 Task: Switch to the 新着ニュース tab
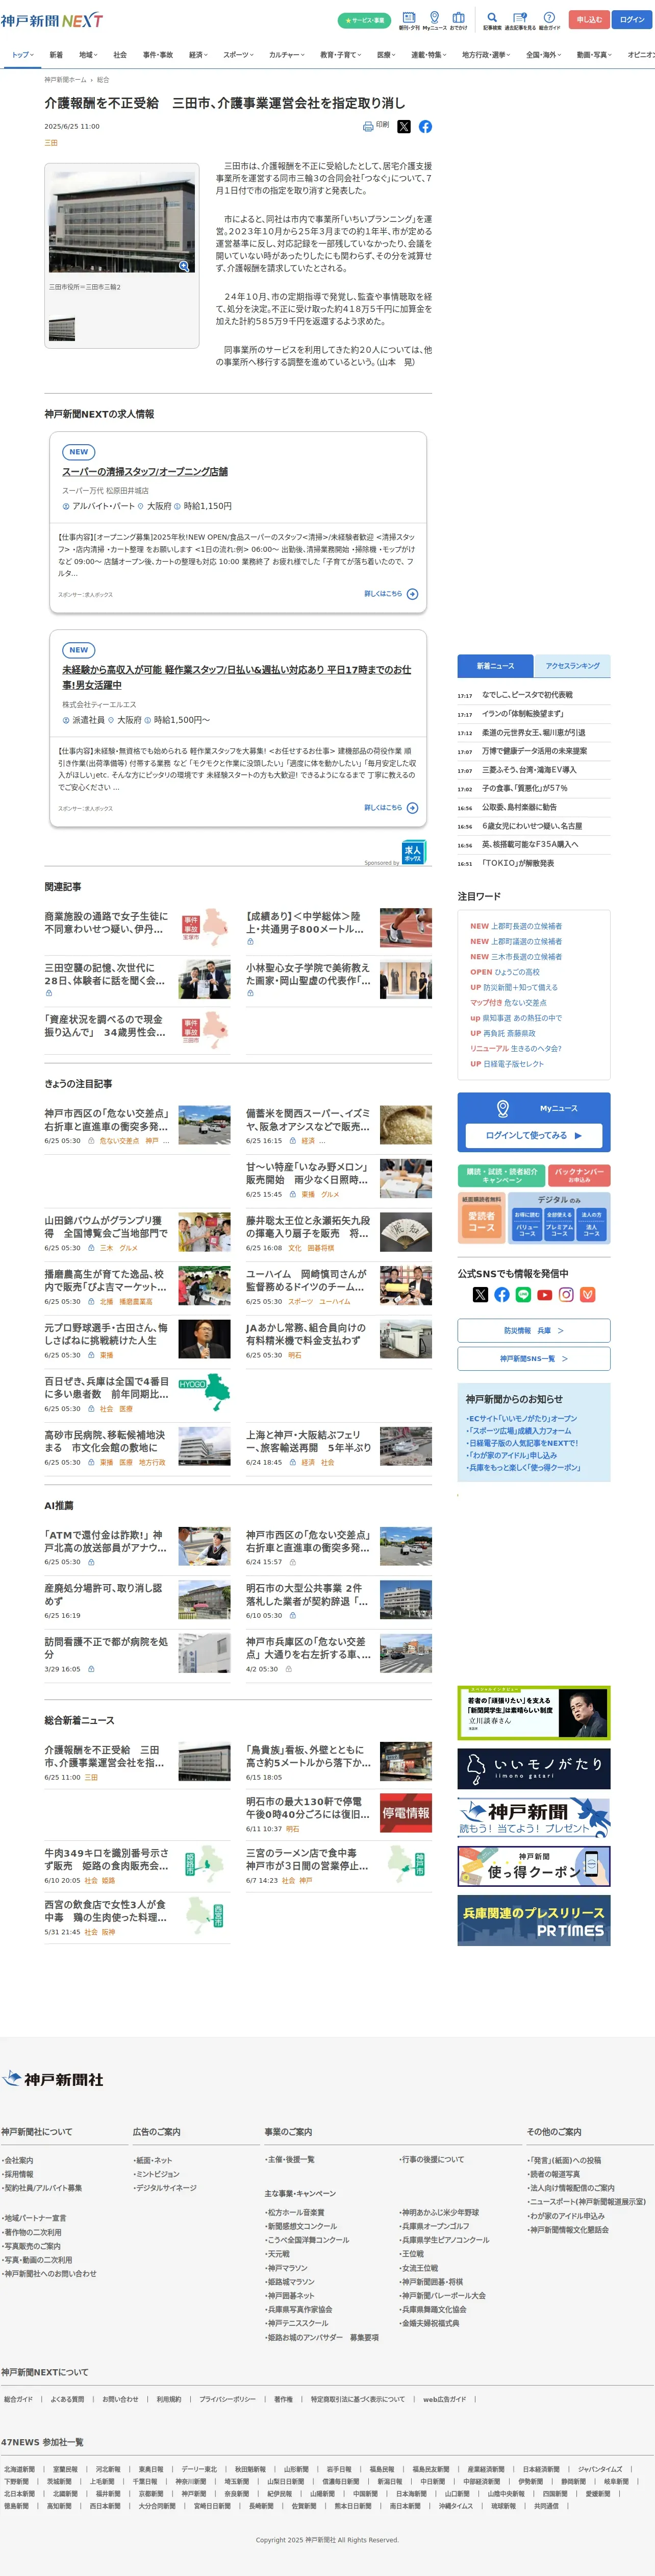(x=495, y=666)
